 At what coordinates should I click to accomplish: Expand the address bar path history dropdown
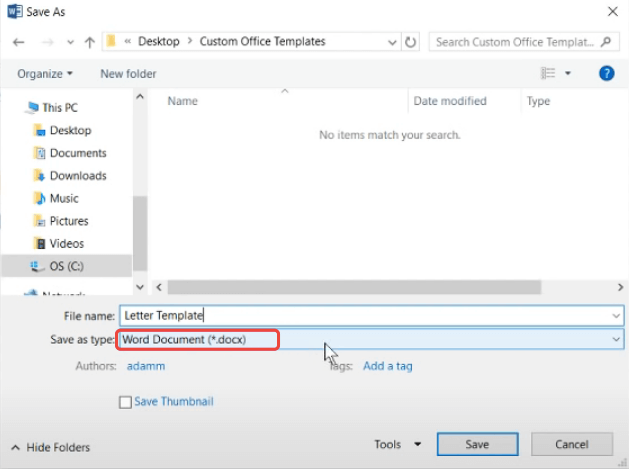click(391, 42)
